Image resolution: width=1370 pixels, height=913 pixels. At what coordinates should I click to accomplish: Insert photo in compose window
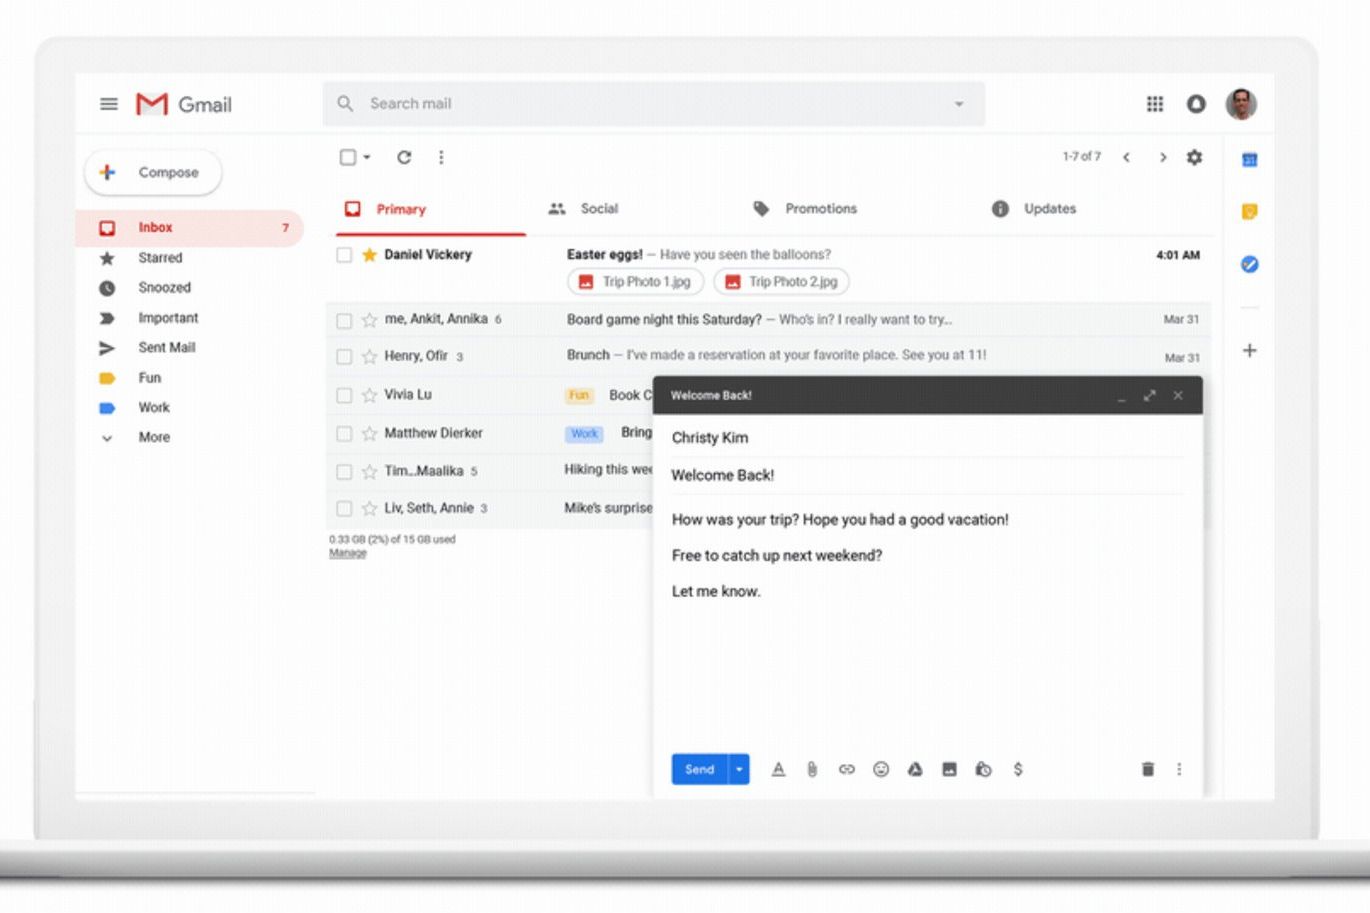point(949,769)
